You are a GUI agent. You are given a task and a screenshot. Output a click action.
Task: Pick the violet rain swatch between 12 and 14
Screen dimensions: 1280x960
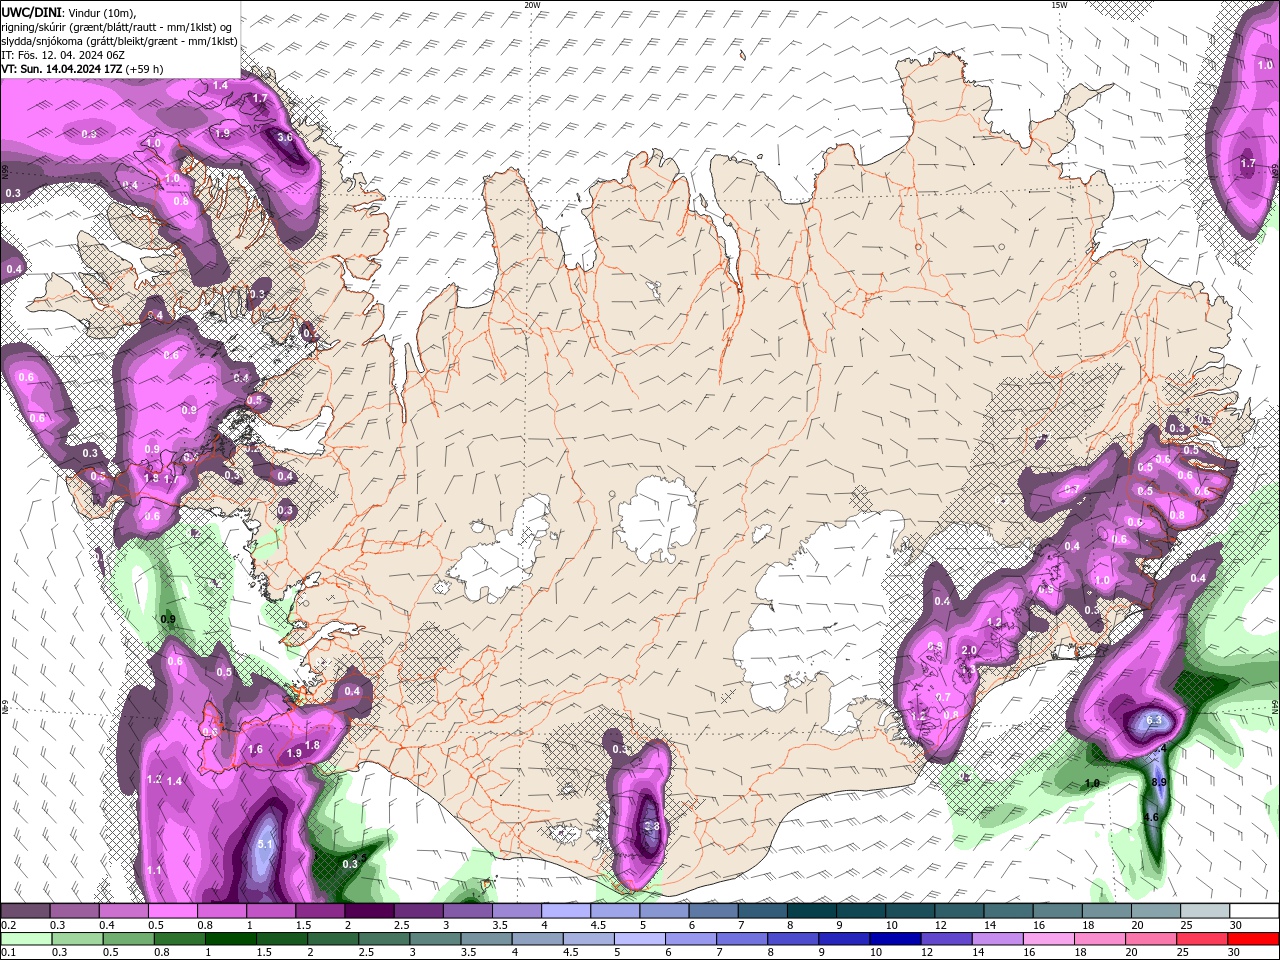946,938
